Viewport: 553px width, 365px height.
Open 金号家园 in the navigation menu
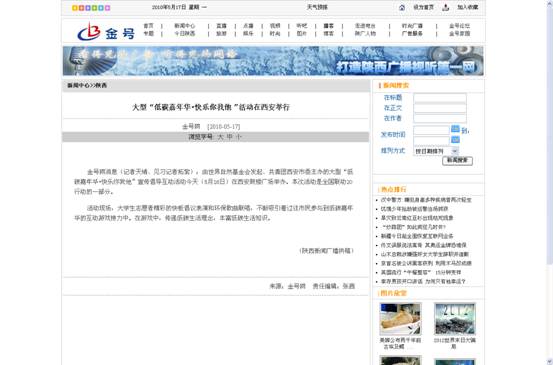coord(460,34)
